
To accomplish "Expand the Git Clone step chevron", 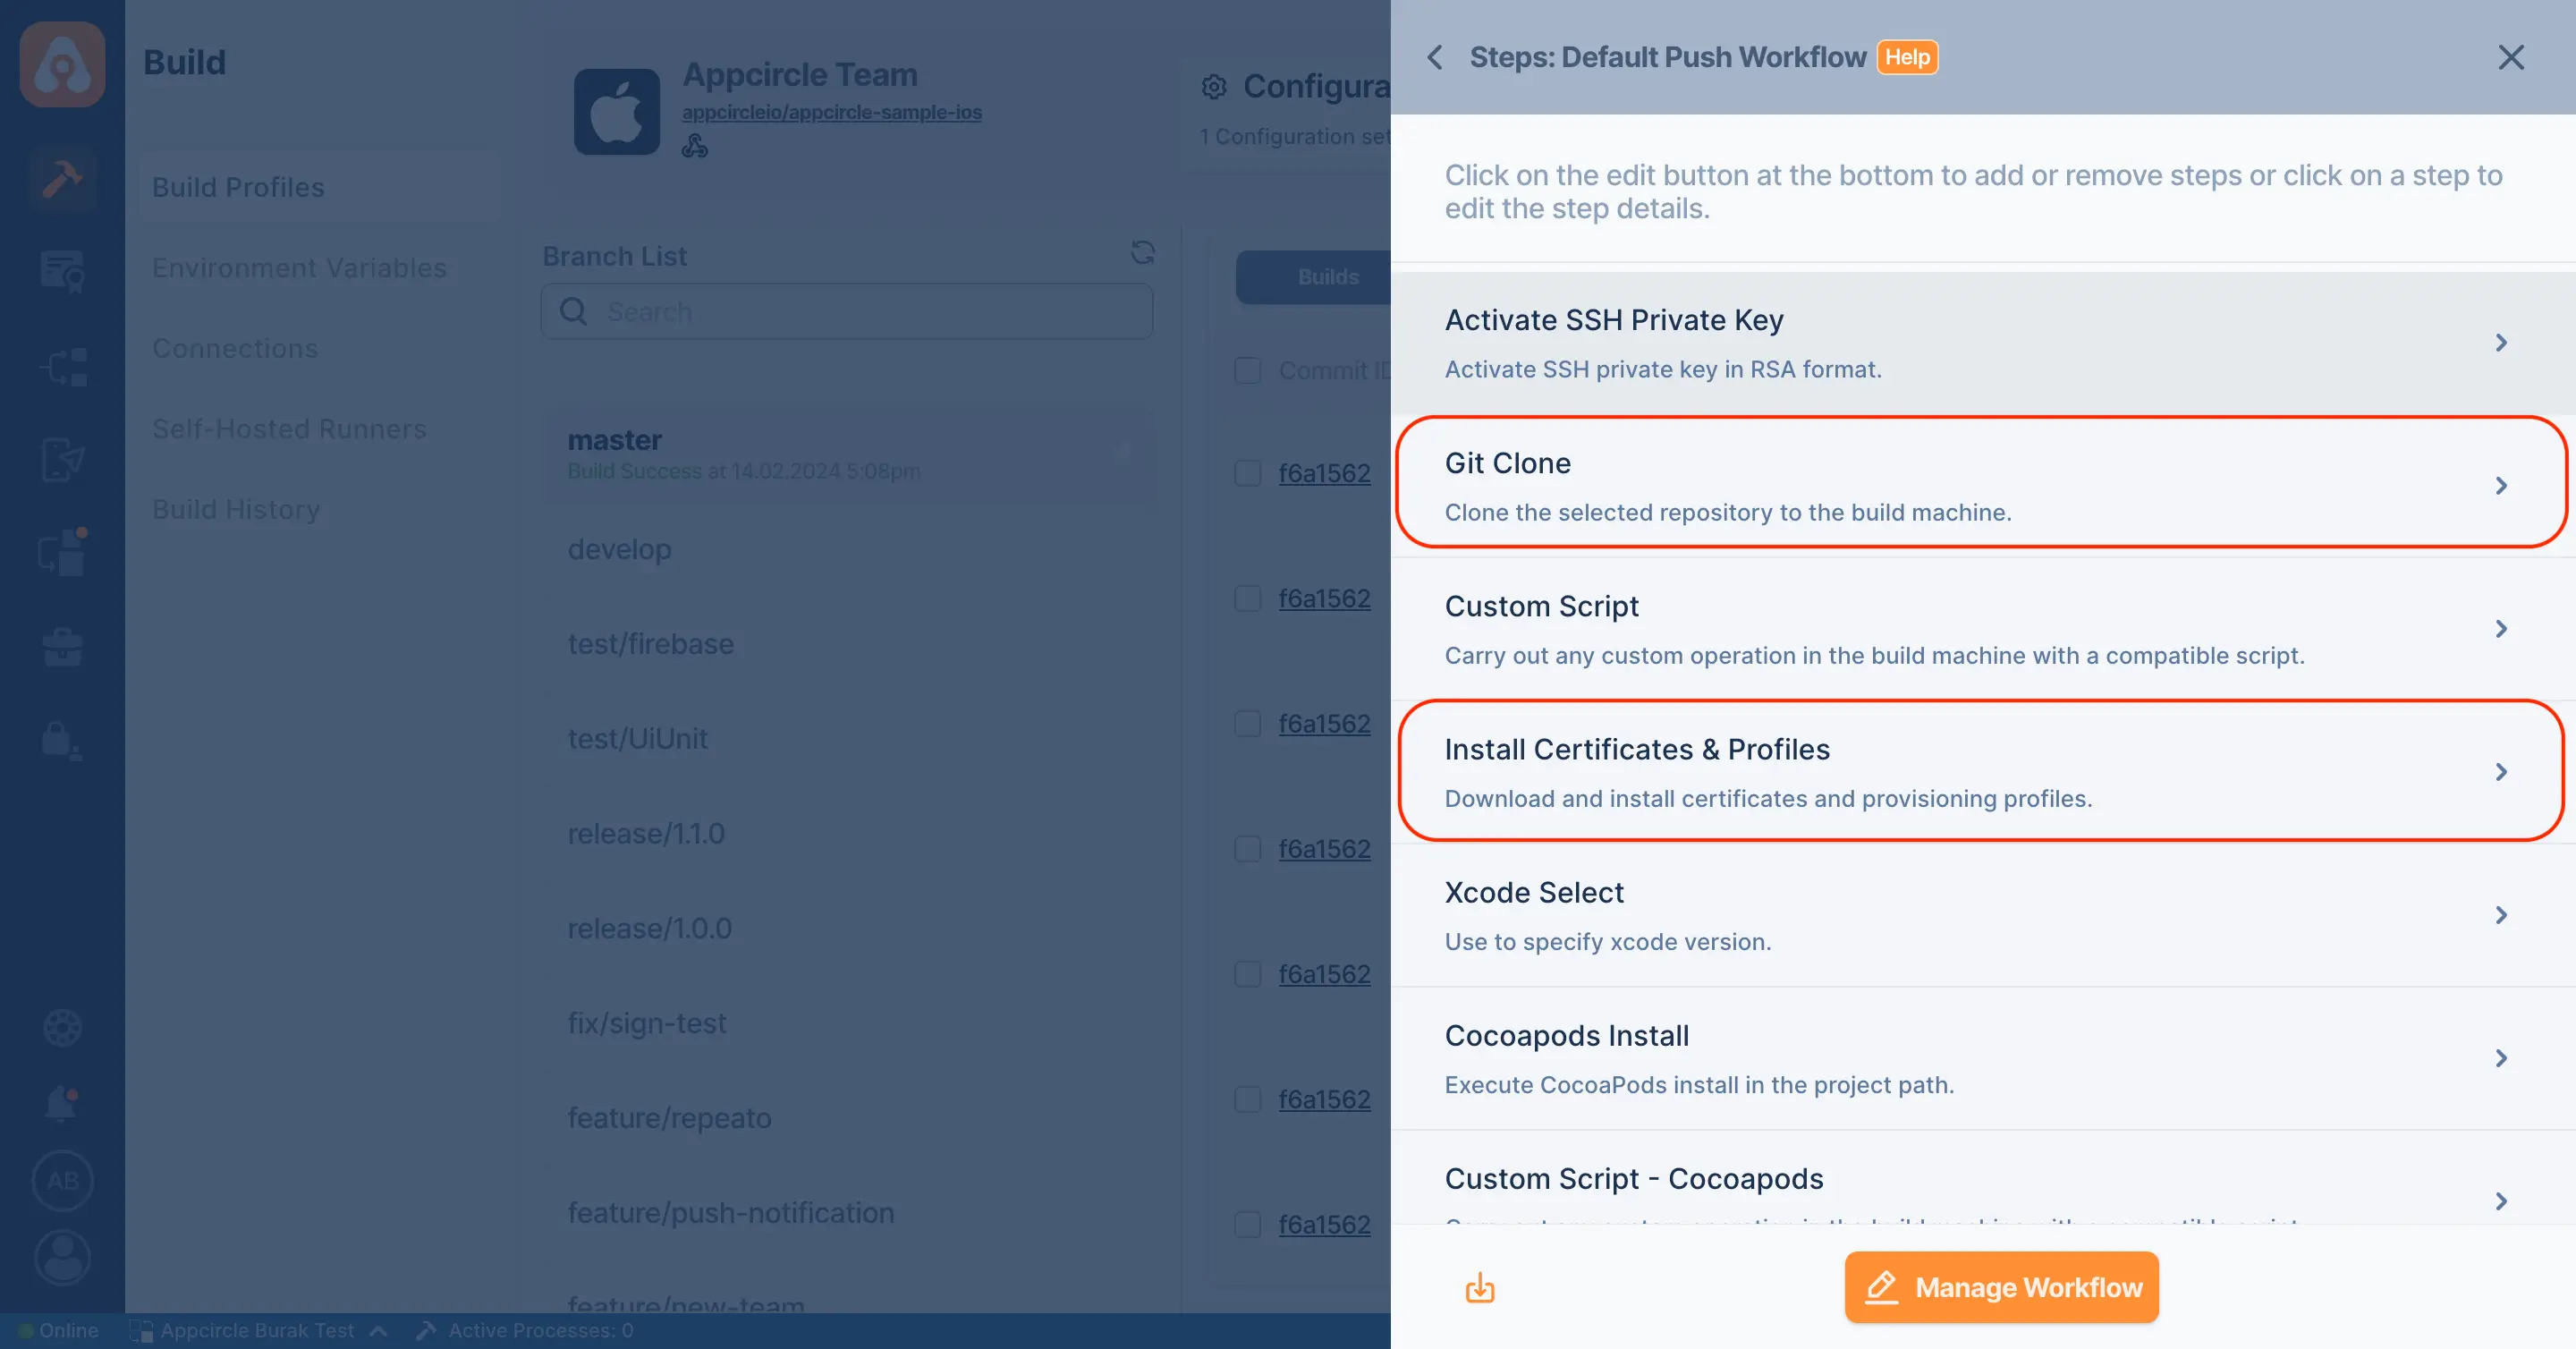I will click(x=2501, y=486).
